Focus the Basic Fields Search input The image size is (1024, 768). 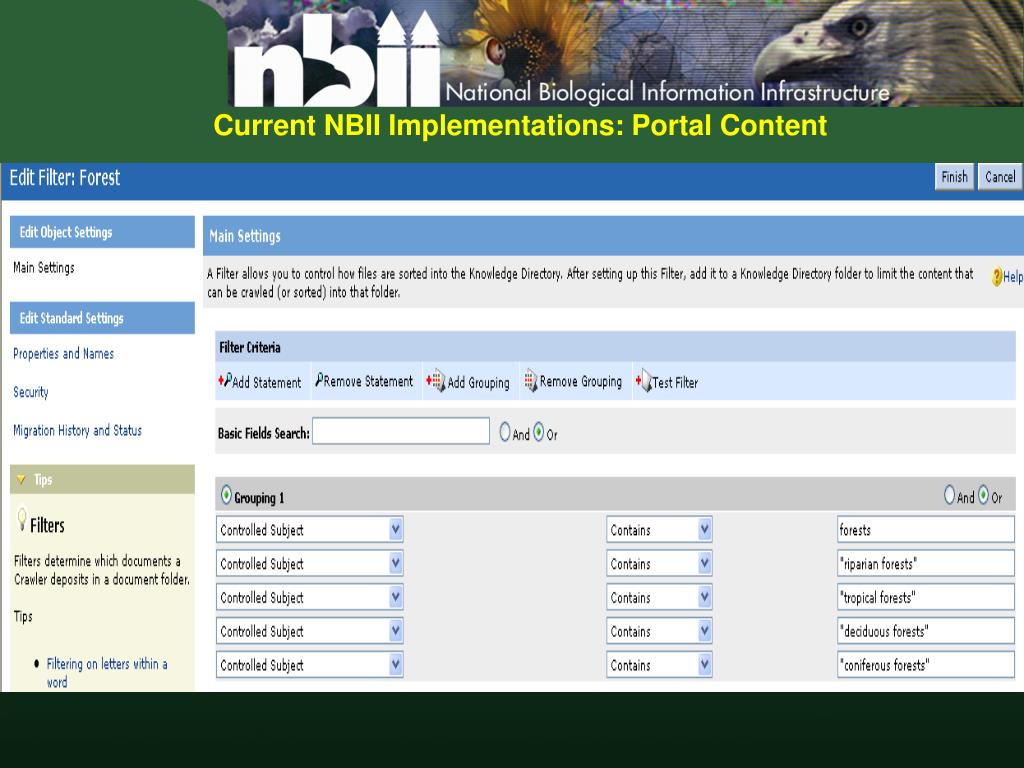pos(401,431)
